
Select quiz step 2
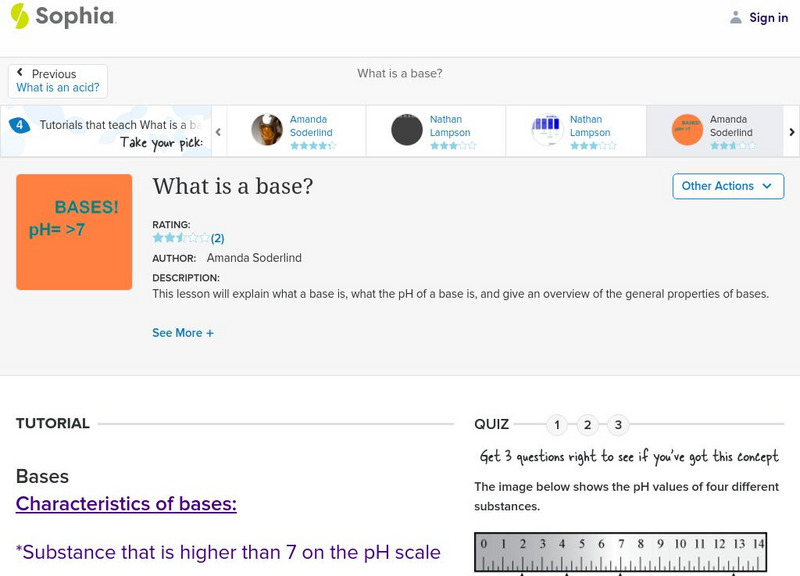pos(588,424)
